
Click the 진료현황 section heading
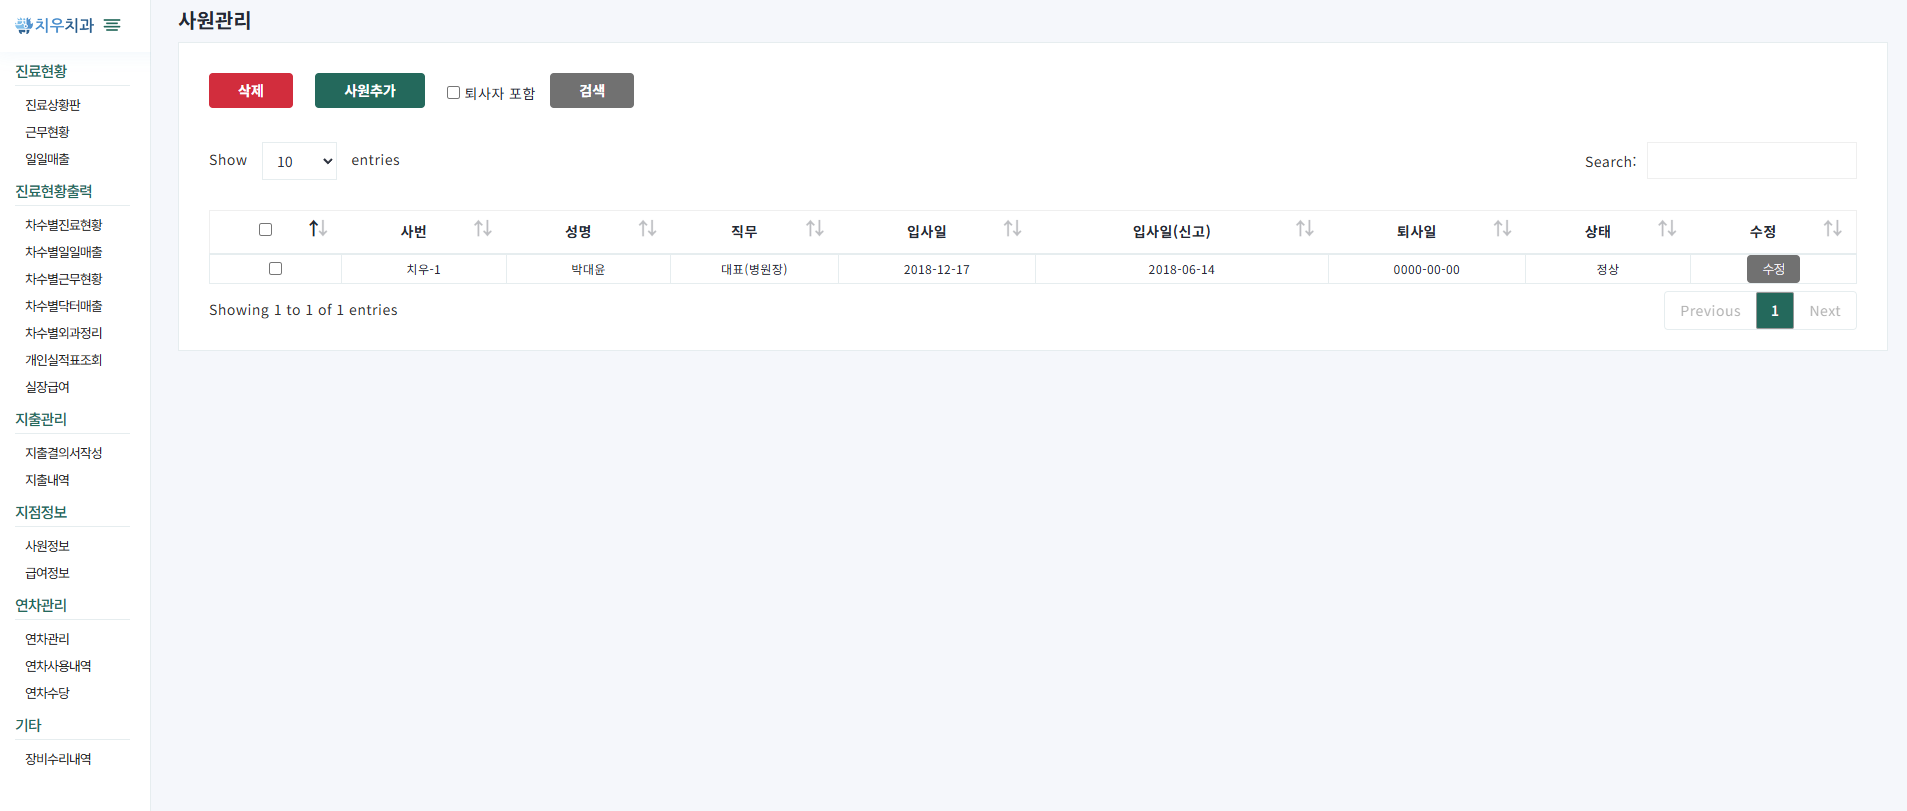41,71
